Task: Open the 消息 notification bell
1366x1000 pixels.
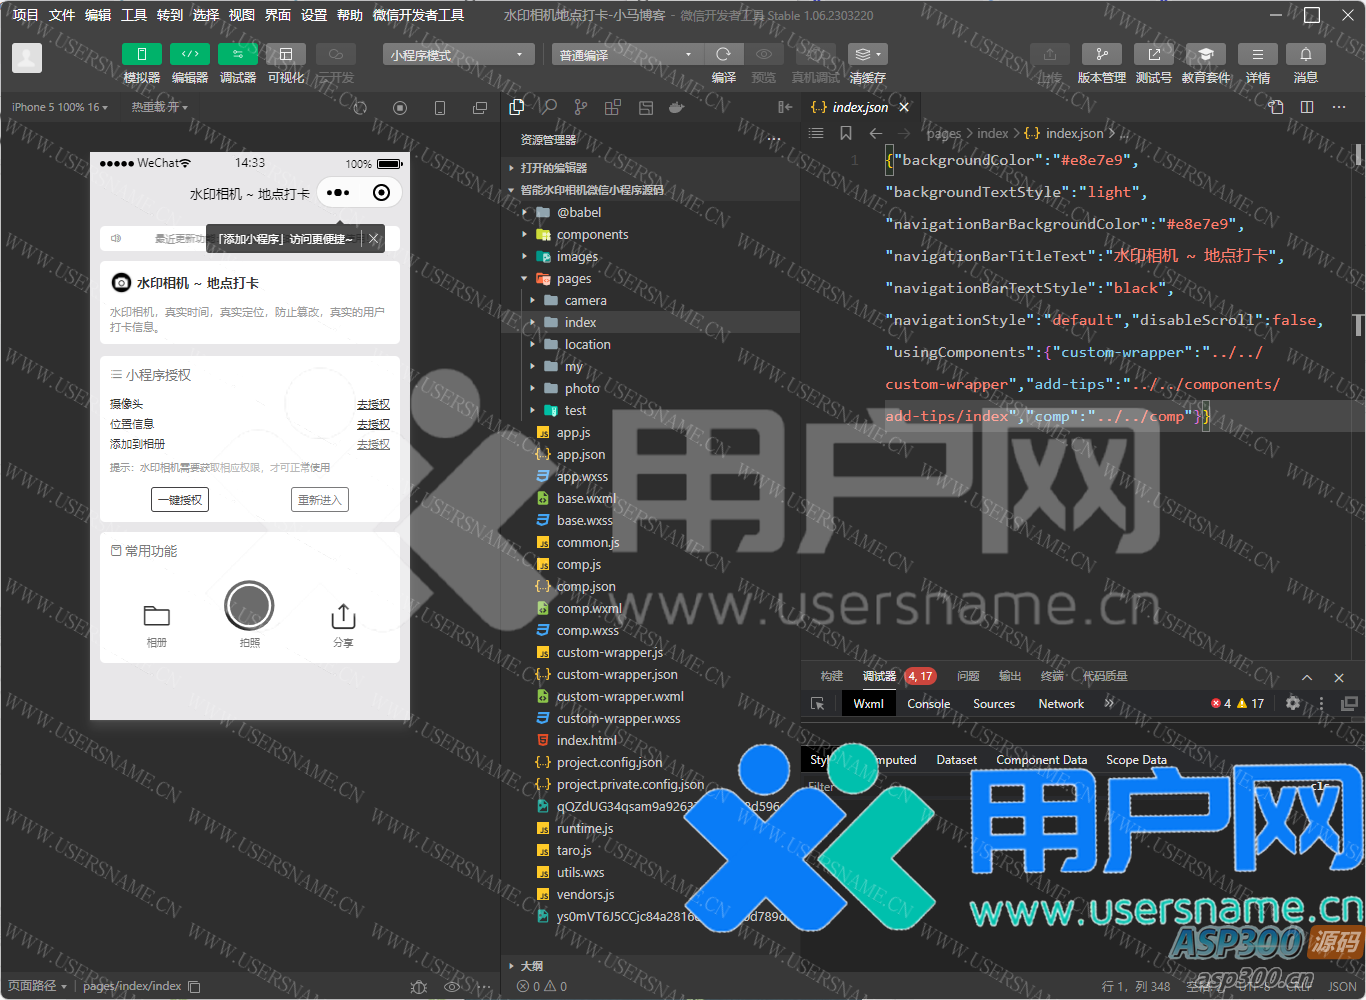Action: point(1305,54)
